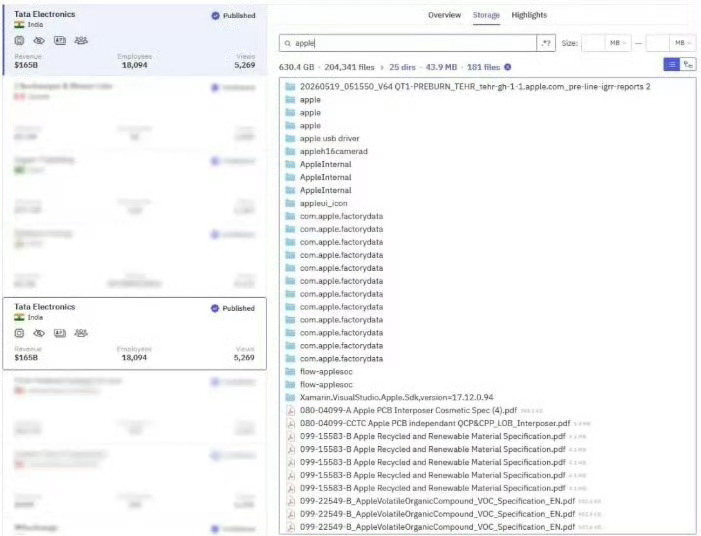This screenshot has height=536, width=701.
Task: Click the '43.9 MB' filtered size text
Action: 441,67
